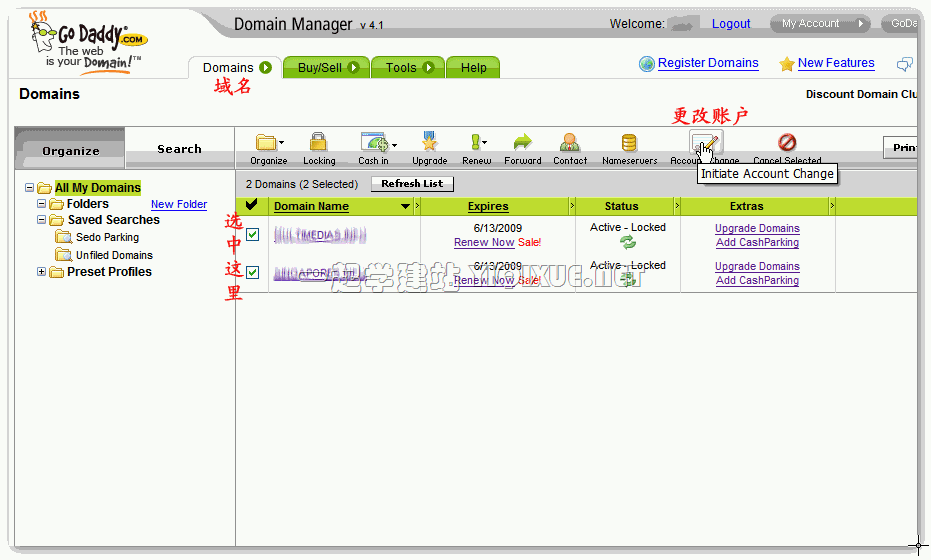This screenshot has width=931, height=560.
Task: Click the chat bubbles icon at top right
Action: point(905,64)
